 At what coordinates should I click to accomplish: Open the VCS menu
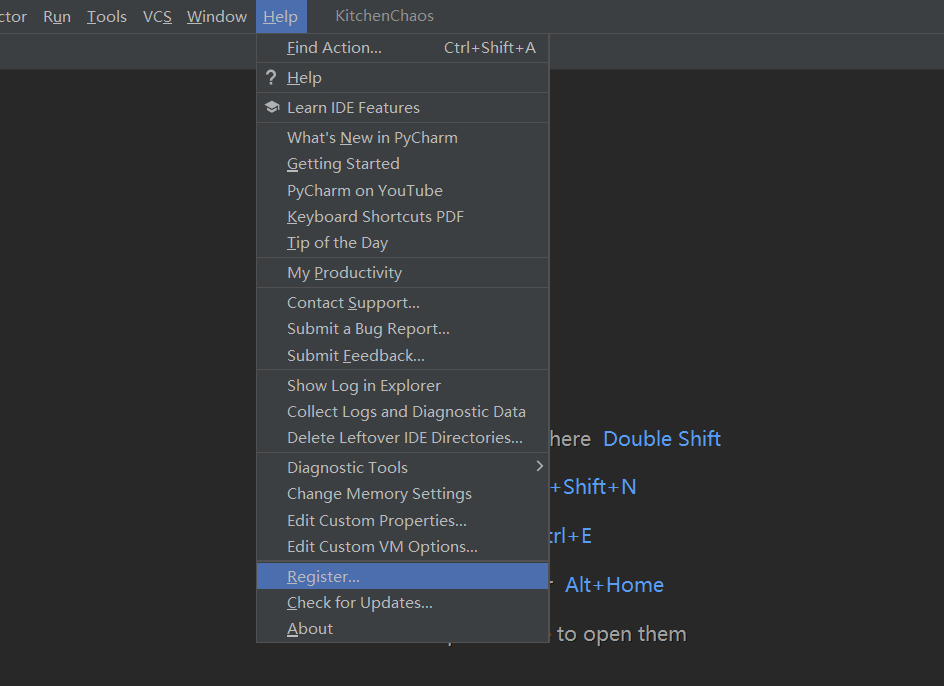click(157, 16)
